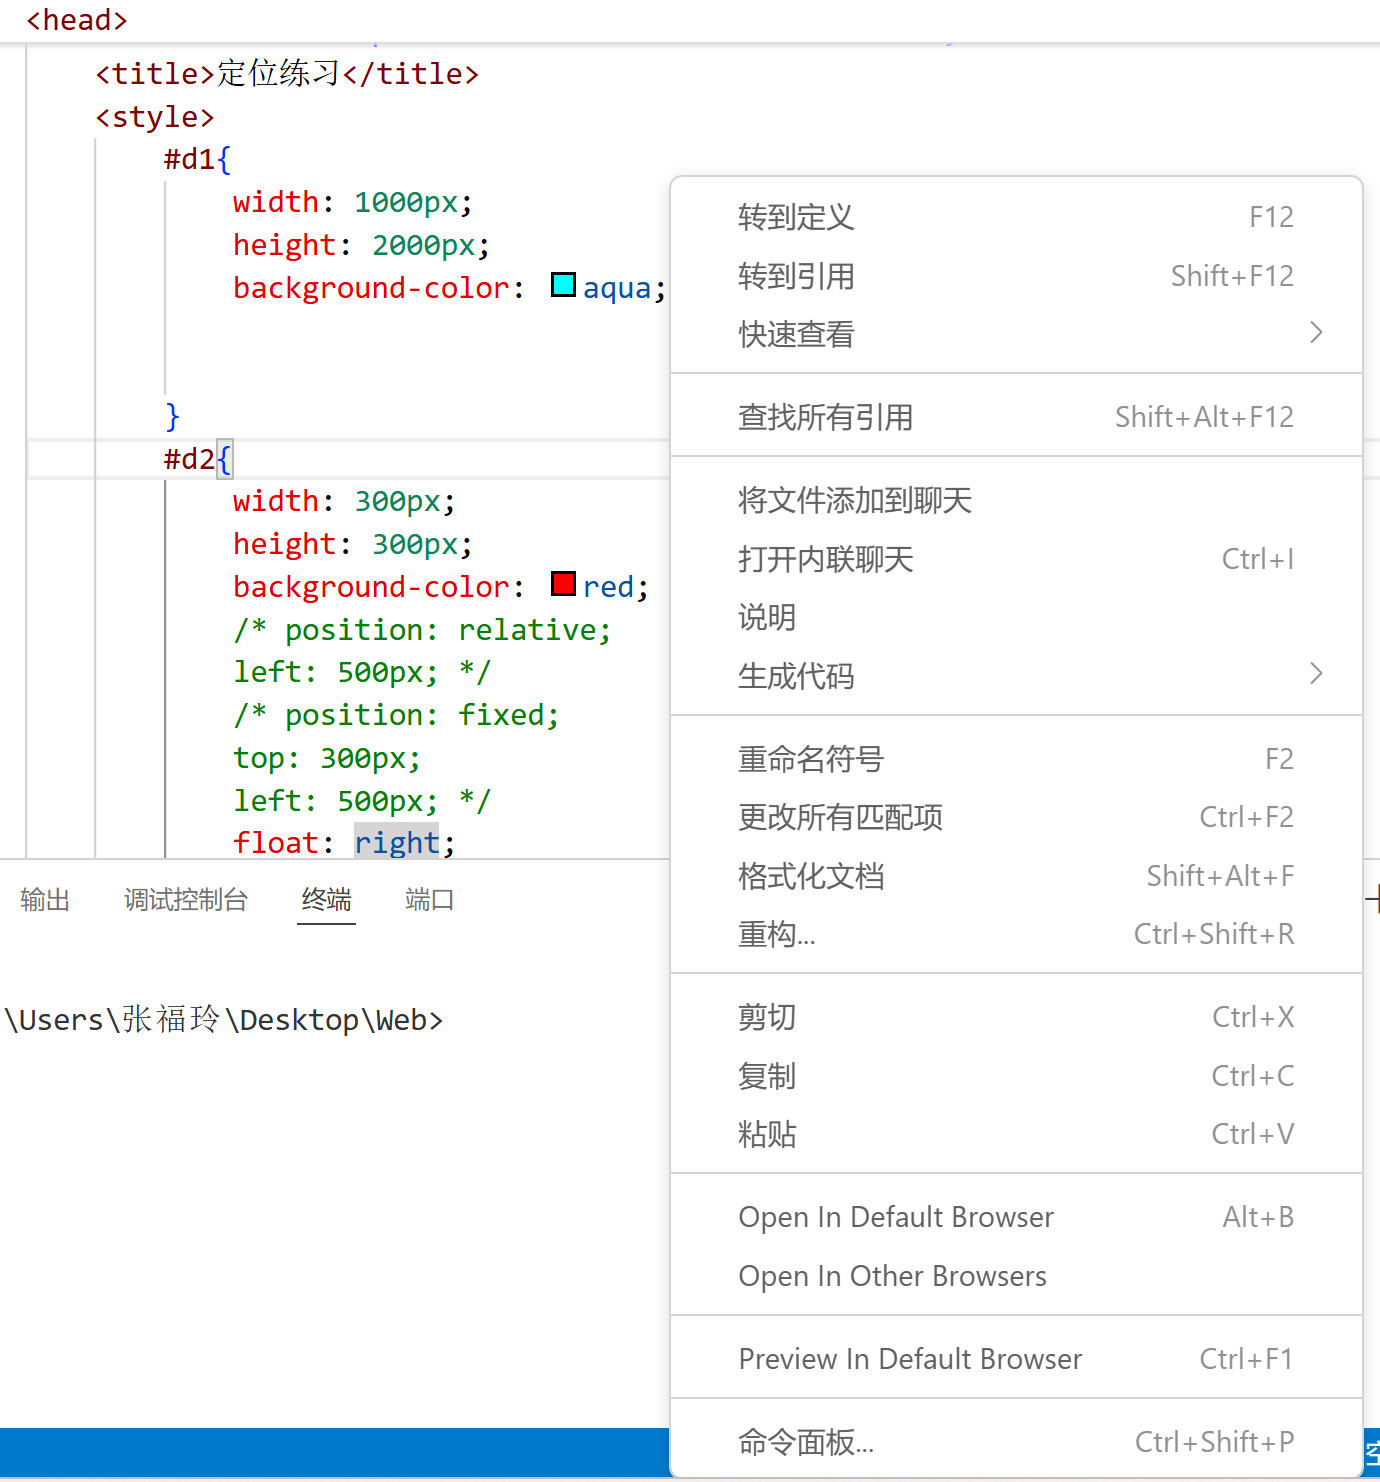Open the 重构... refactor option
The image size is (1380, 1482).
(1016, 934)
